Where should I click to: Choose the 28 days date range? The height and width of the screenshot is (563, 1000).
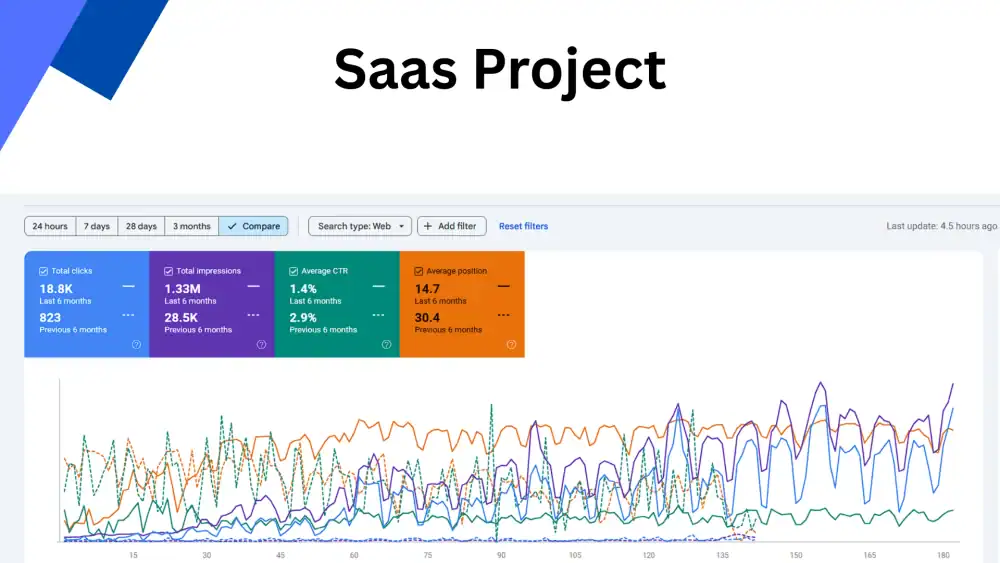[x=141, y=226]
